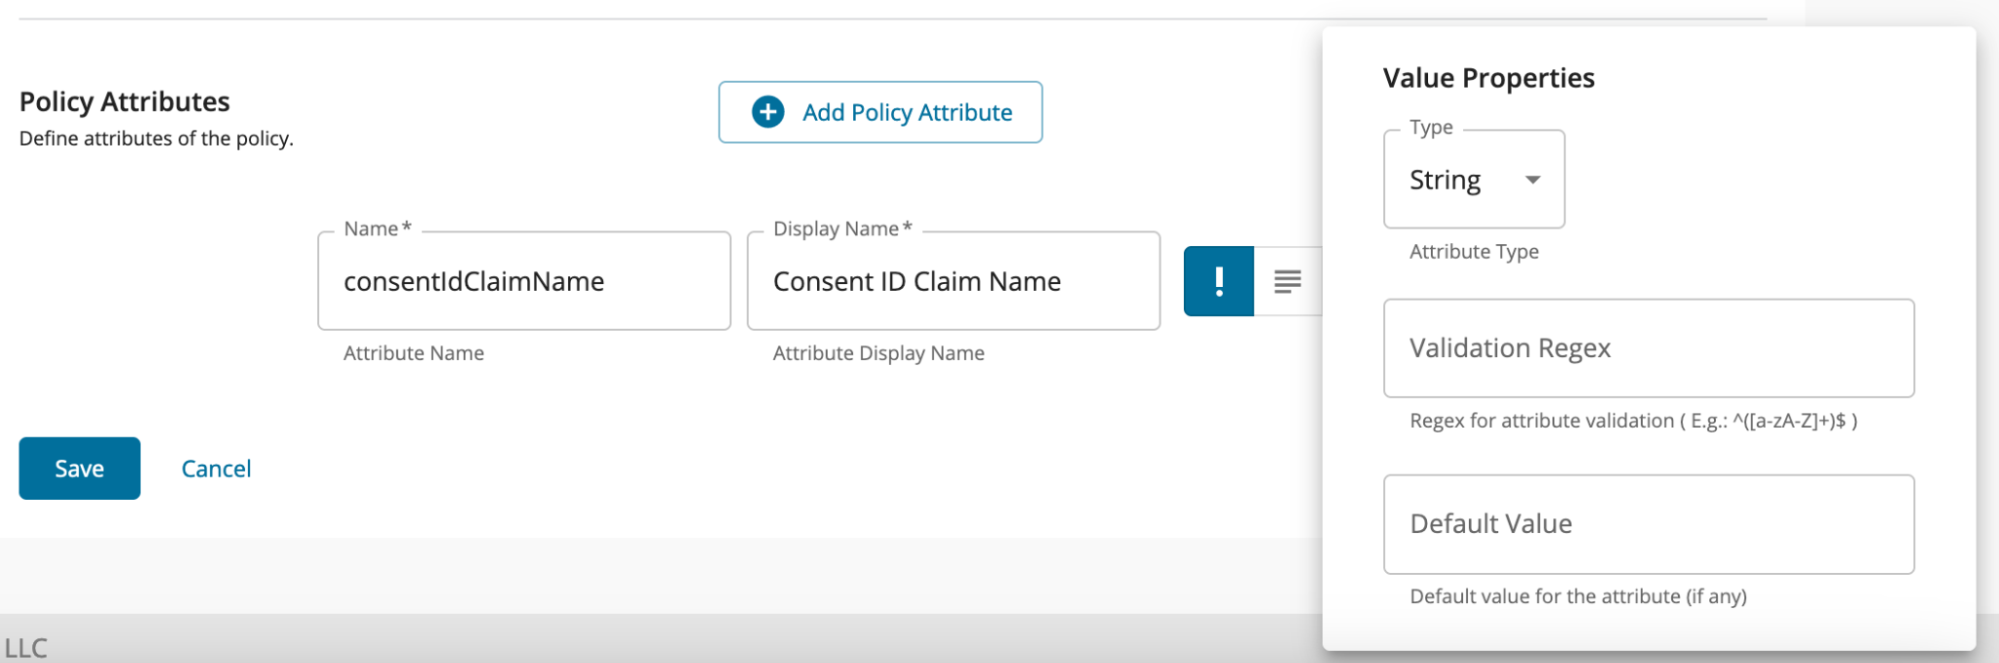Click 'Define attributes of the policy.' text

click(156, 138)
